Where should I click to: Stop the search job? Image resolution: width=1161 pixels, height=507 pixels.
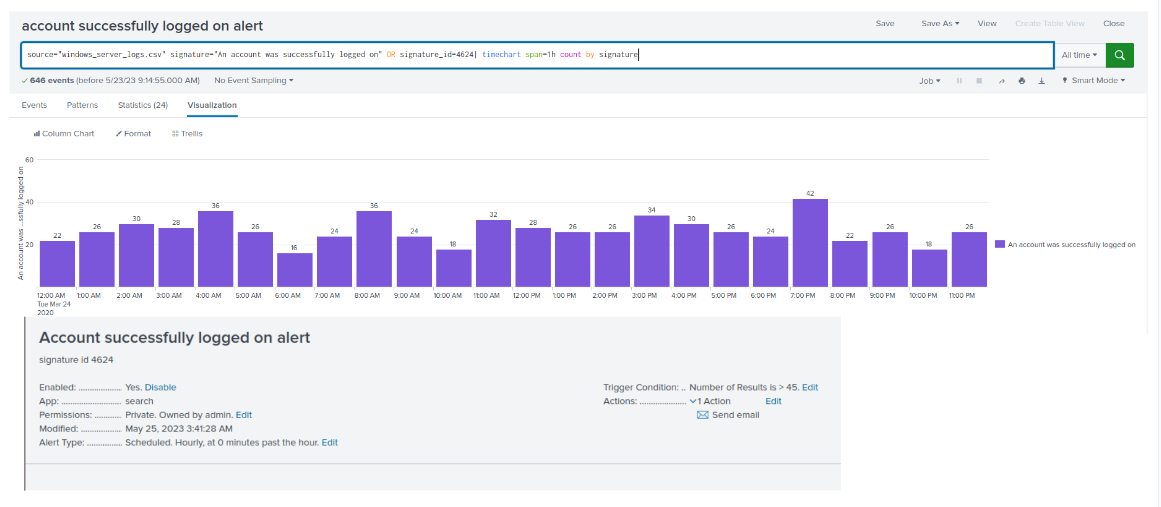pos(979,81)
